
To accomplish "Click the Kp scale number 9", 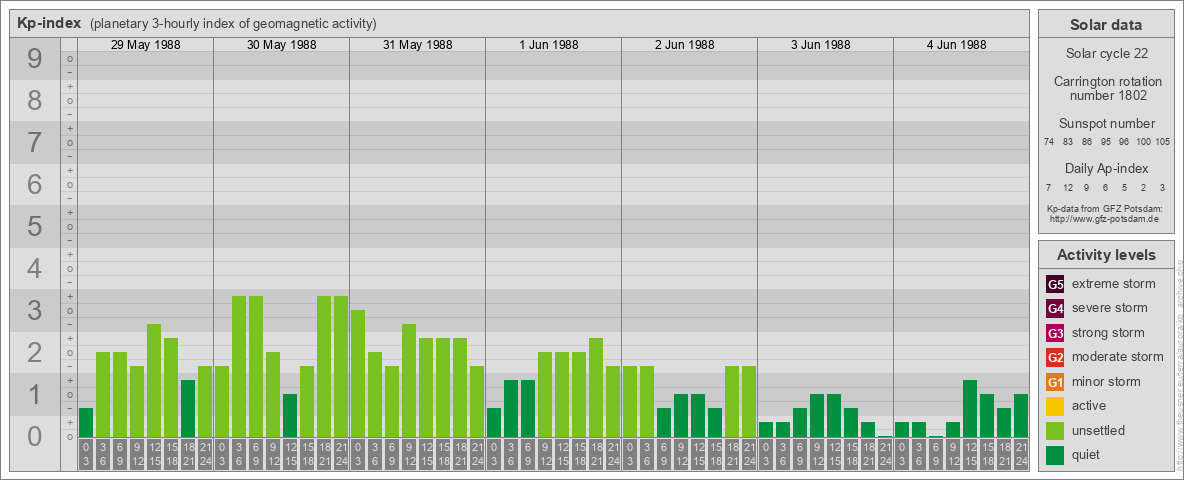I will 35,59.
